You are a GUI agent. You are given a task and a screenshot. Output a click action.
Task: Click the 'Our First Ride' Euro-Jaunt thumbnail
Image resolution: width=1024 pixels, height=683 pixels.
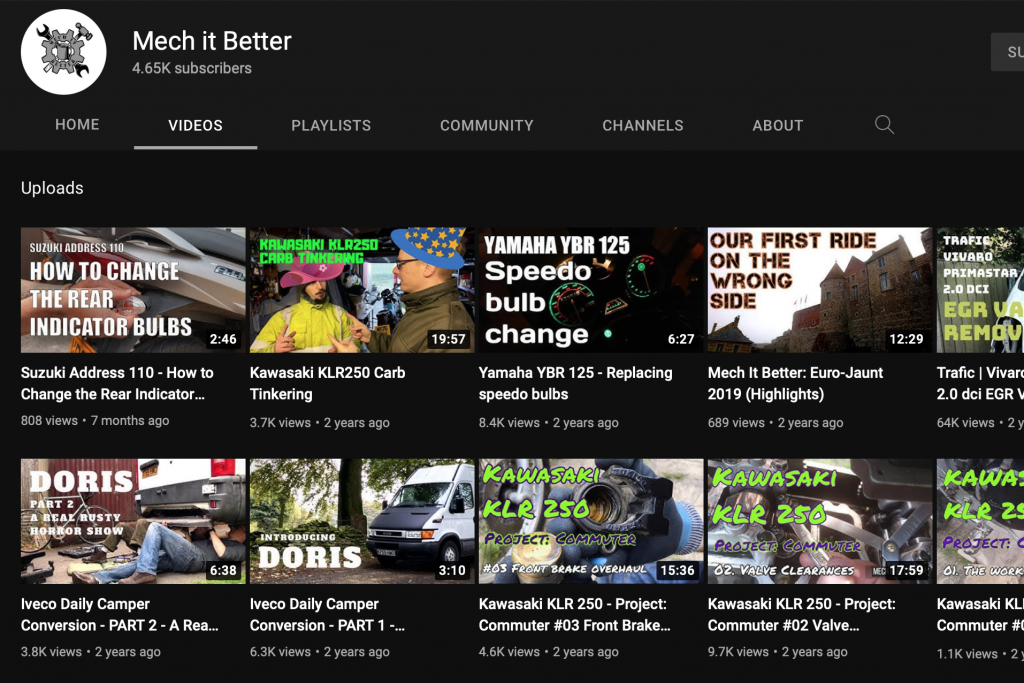[x=819, y=290]
